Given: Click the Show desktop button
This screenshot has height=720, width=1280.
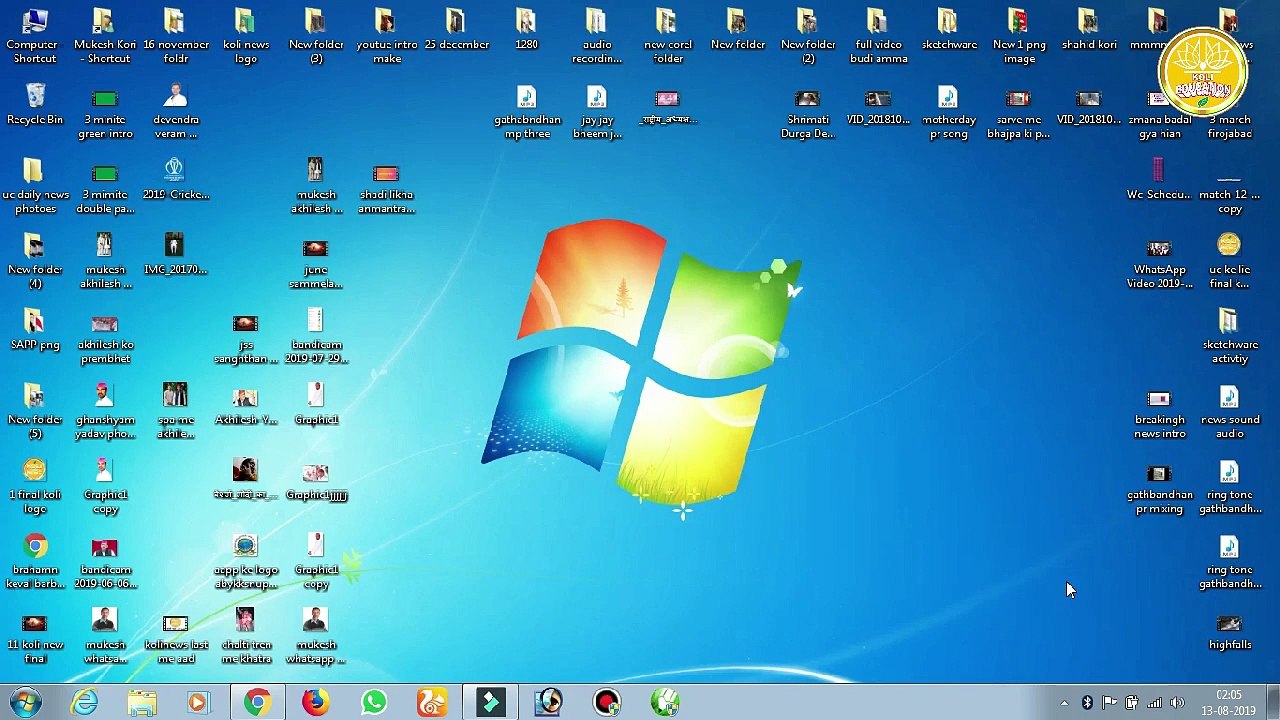Looking at the screenshot, I should [x=1272, y=703].
